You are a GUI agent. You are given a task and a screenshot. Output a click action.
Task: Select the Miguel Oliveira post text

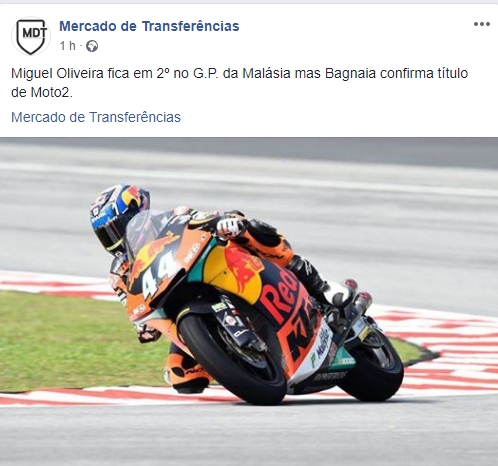(239, 83)
